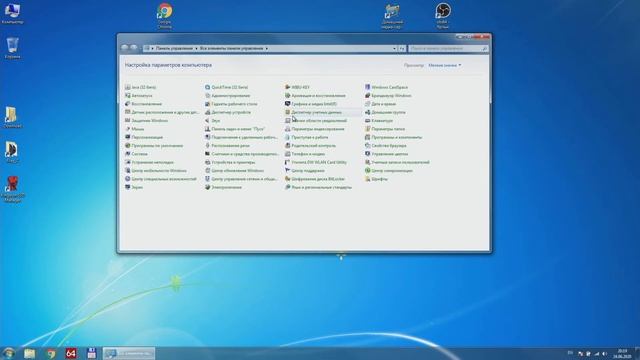
Task: Open the Шрифты fonts icon
Action: click(x=367, y=179)
